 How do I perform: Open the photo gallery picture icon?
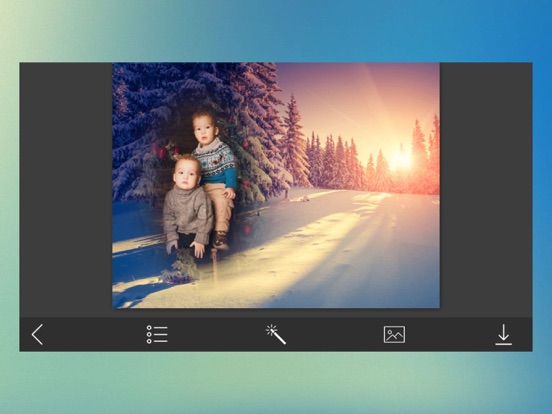[394, 334]
